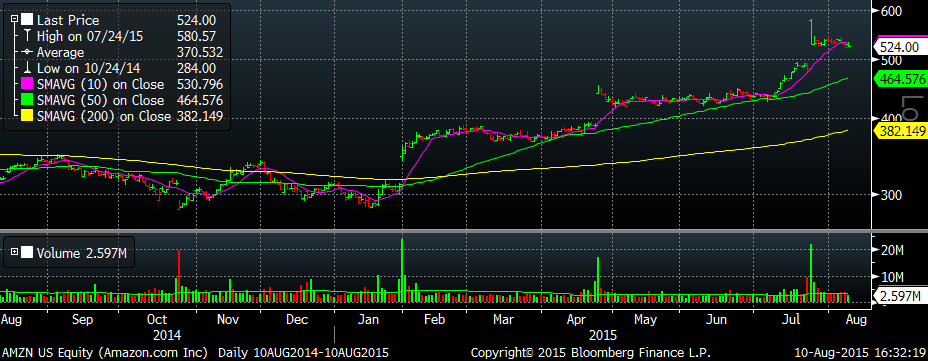Image resolution: width=928 pixels, height=361 pixels.
Task: Click the magenta SMAVG (10) color swatch
Action: tap(27, 84)
